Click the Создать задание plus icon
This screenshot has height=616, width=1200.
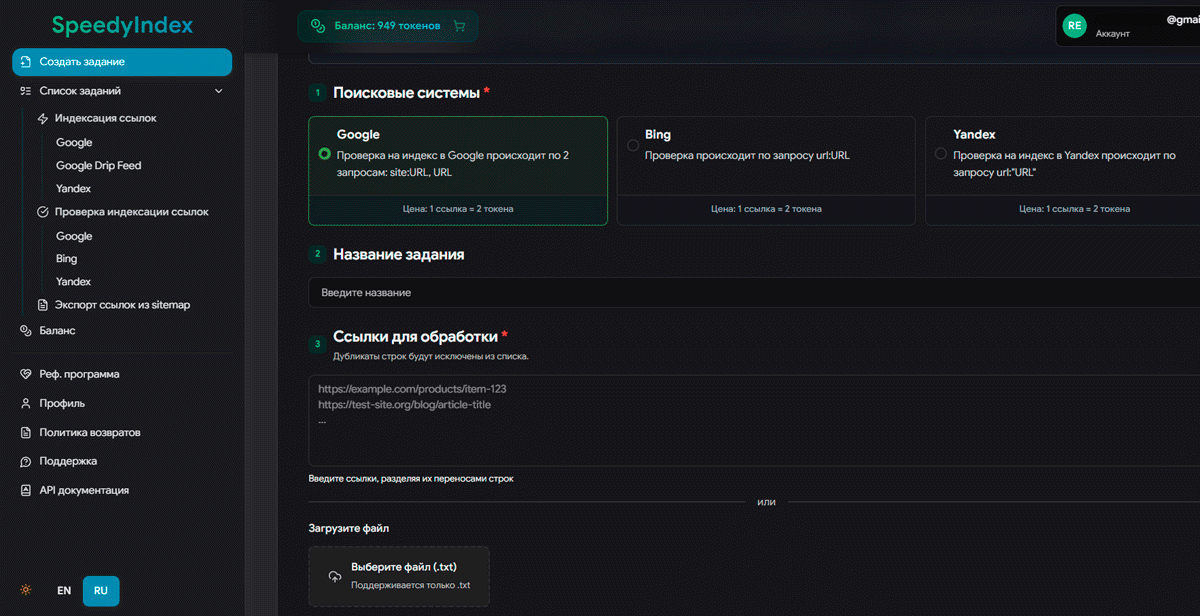[26, 62]
